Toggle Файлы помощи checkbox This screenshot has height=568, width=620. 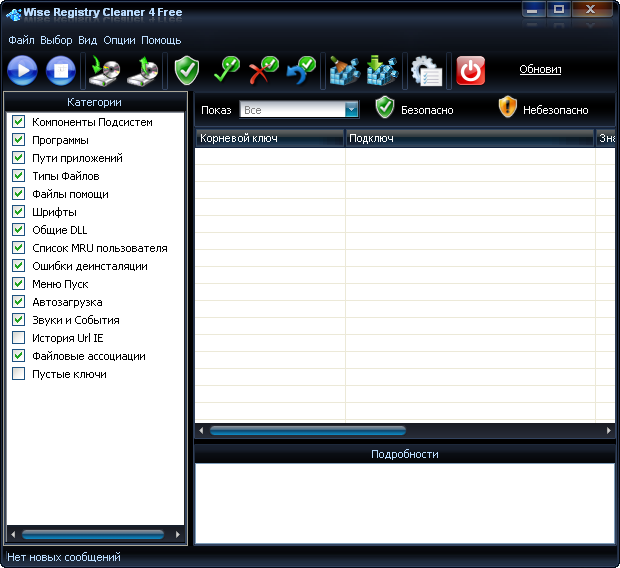19,193
